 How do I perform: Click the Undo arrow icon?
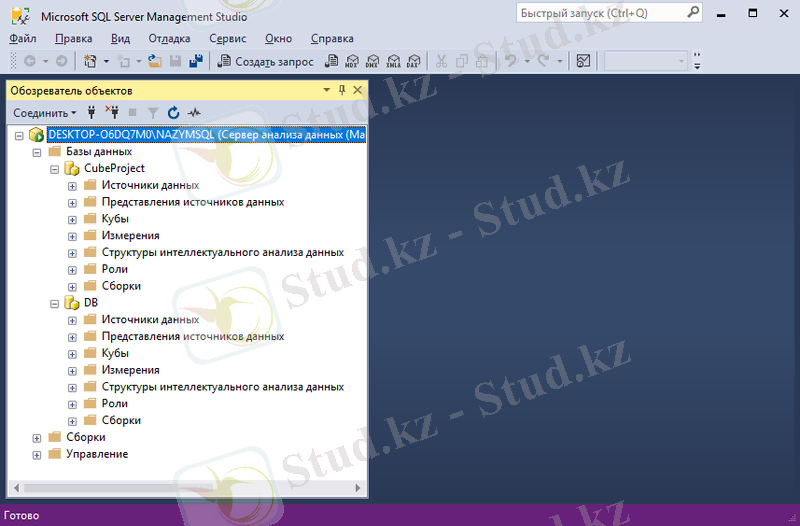coord(511,61)
